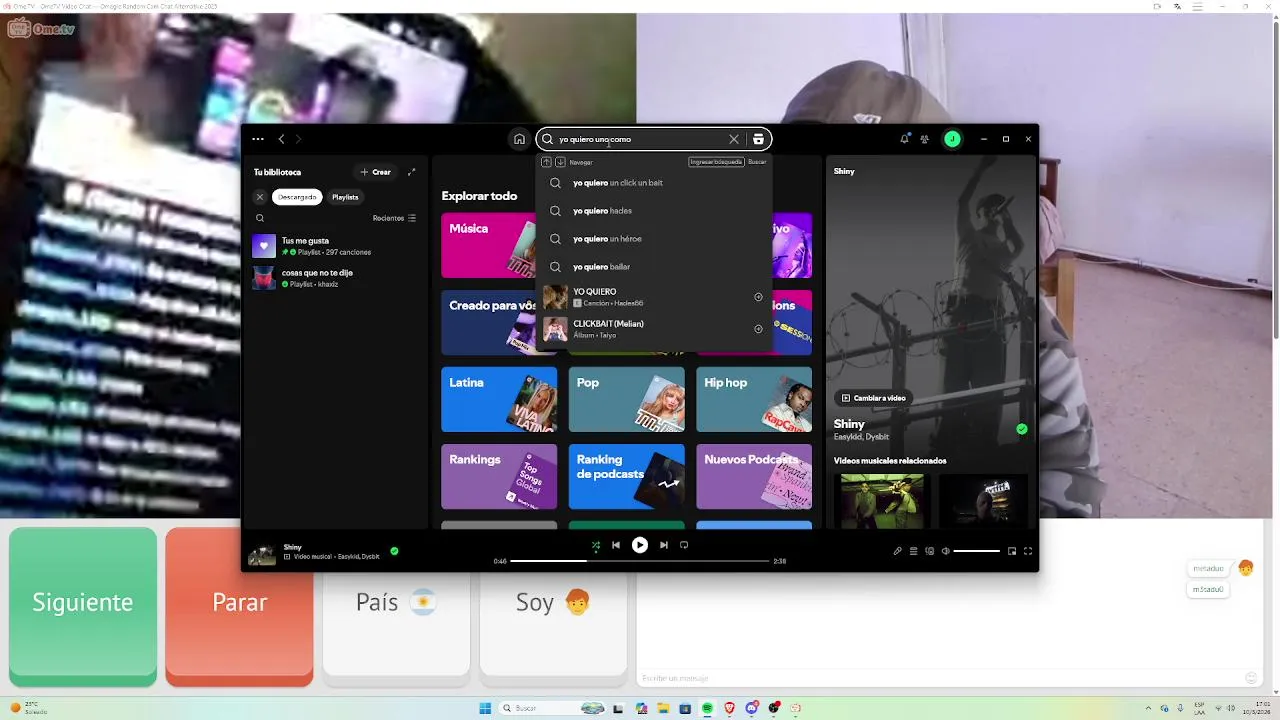Image resolution: width=1280 pixels, height=720 pixels.
Task: Expand Tu biblioteca to full view
Action: [411, 172]
